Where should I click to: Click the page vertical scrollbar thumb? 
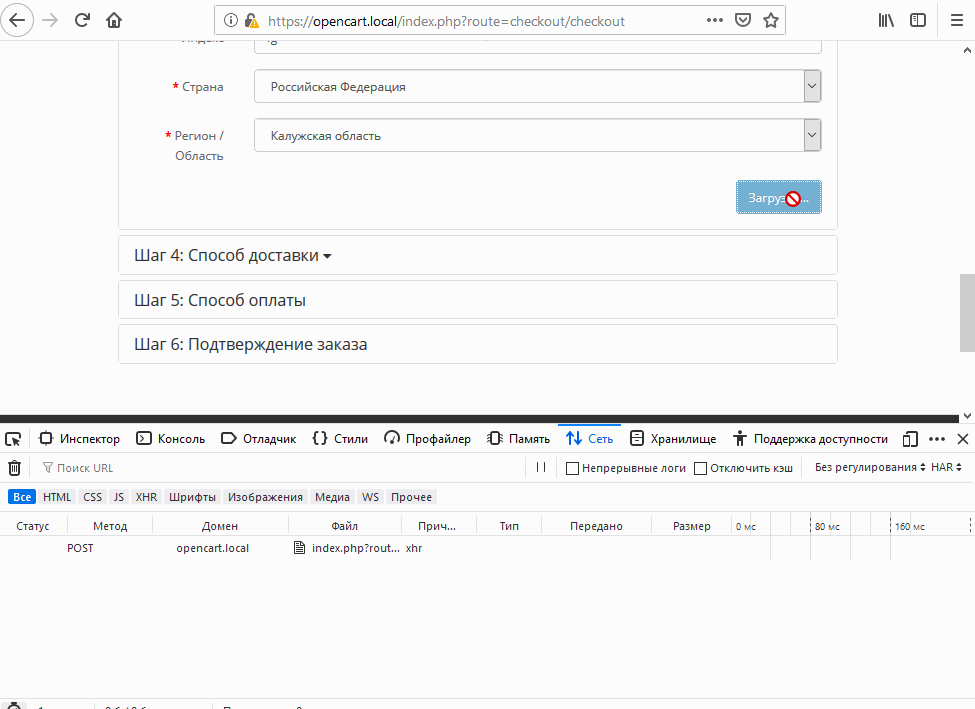[967, 313]
